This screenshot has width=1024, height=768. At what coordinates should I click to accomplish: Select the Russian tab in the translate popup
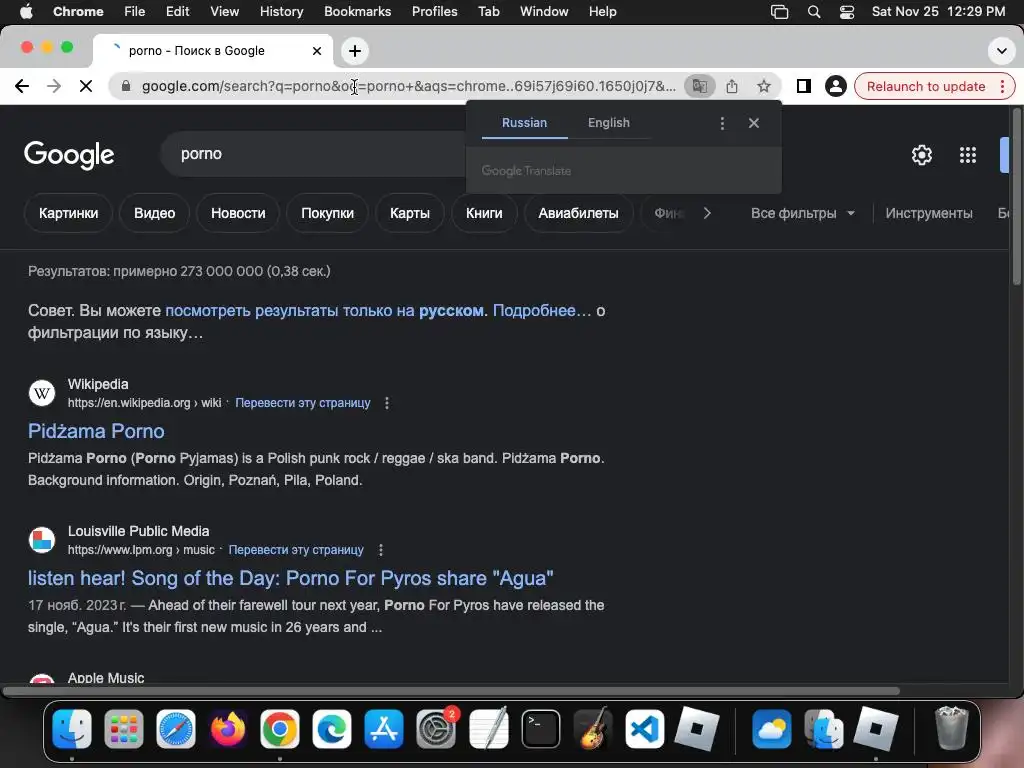pos(524,123)
